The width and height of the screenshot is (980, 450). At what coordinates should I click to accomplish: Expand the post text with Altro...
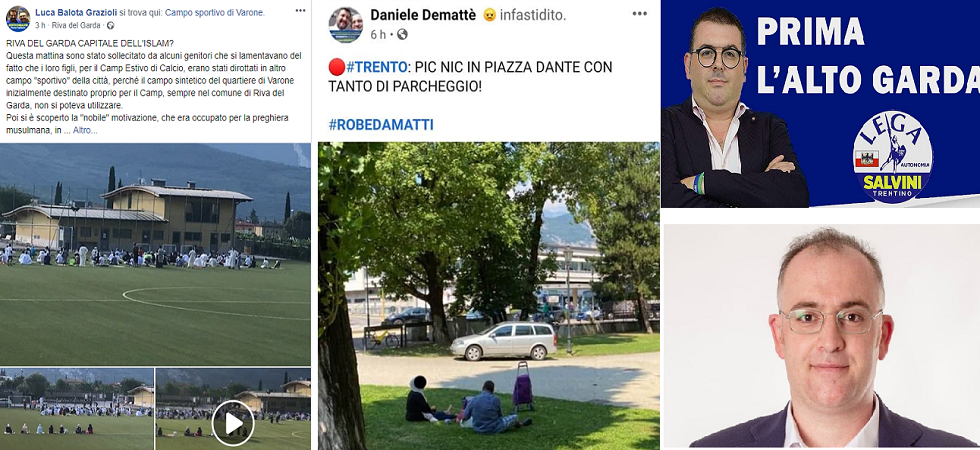point(85,130)
